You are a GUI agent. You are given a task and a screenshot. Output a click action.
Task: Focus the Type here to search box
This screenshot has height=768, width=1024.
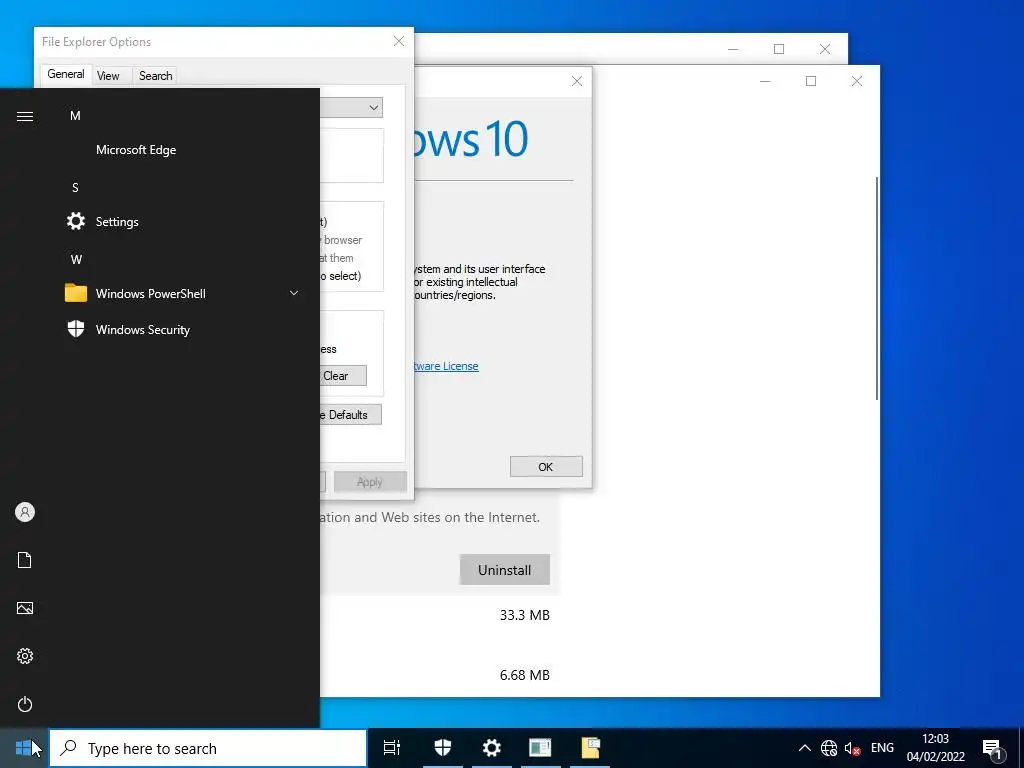coord(208,748)
